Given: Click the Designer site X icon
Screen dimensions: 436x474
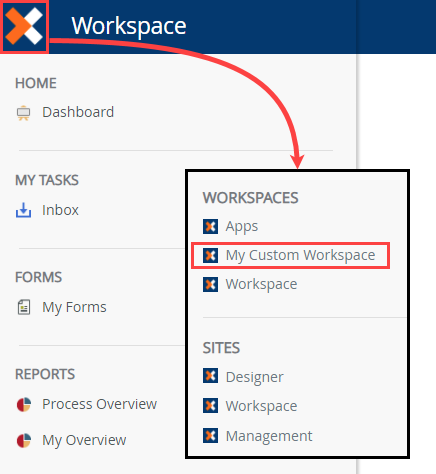Looking at the screenshot, I should [210, 376].
